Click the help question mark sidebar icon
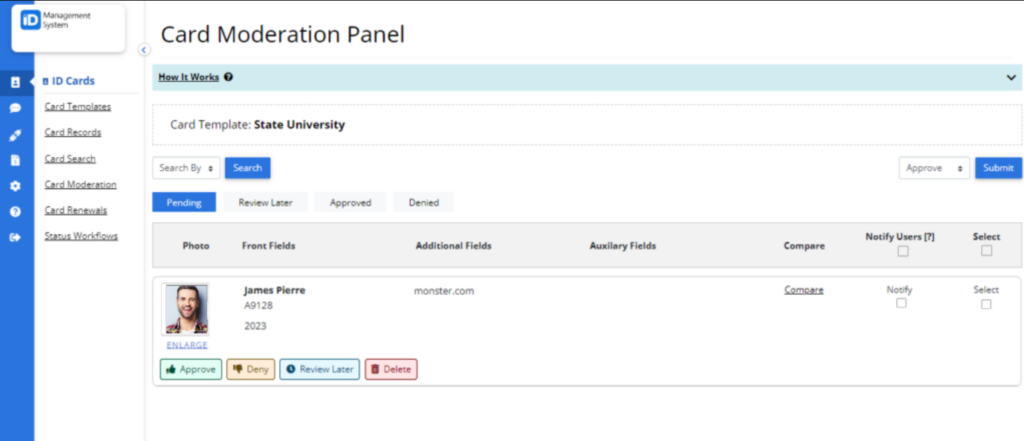This screenshot has height=441, width=1024. click(x=15, y=212)
